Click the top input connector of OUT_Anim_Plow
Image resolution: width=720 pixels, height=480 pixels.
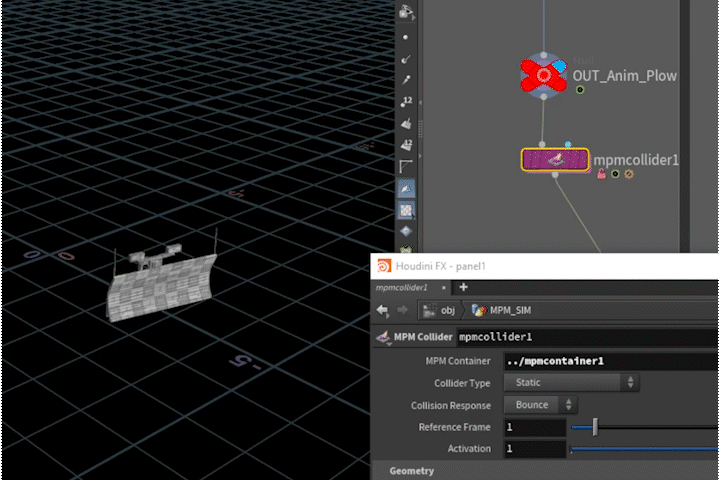(x=544, y=55)
